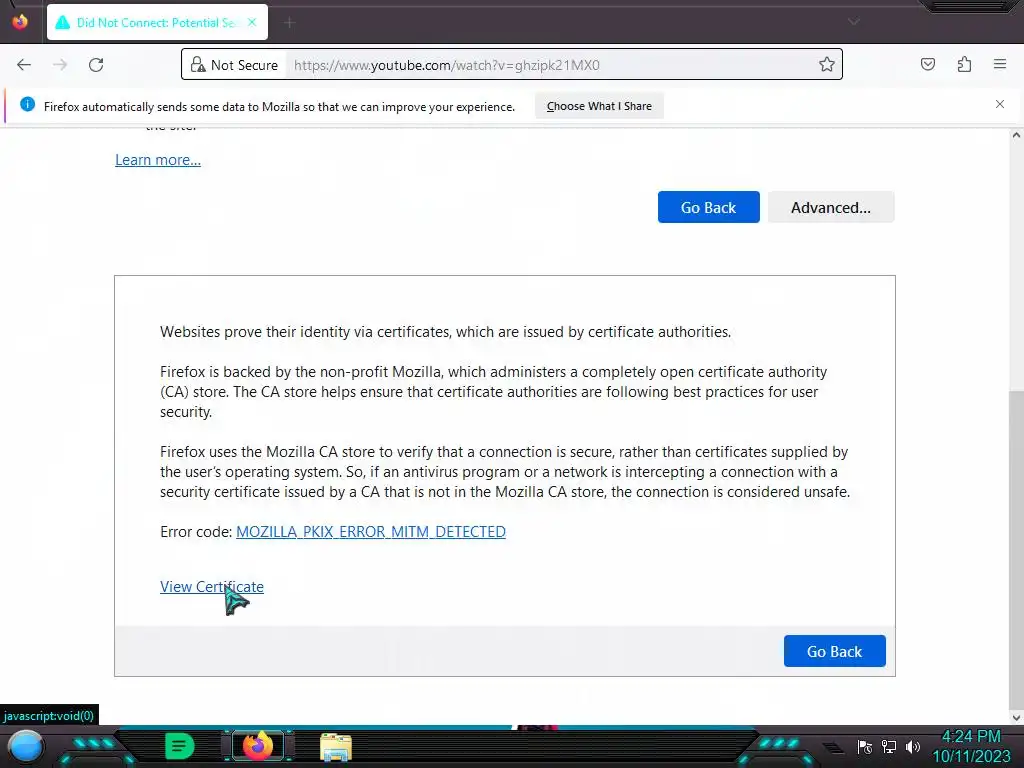Click the scrollbar down arrow
The width and height of the screenshot is (1024, 768).
click(x=1016, y=717)
